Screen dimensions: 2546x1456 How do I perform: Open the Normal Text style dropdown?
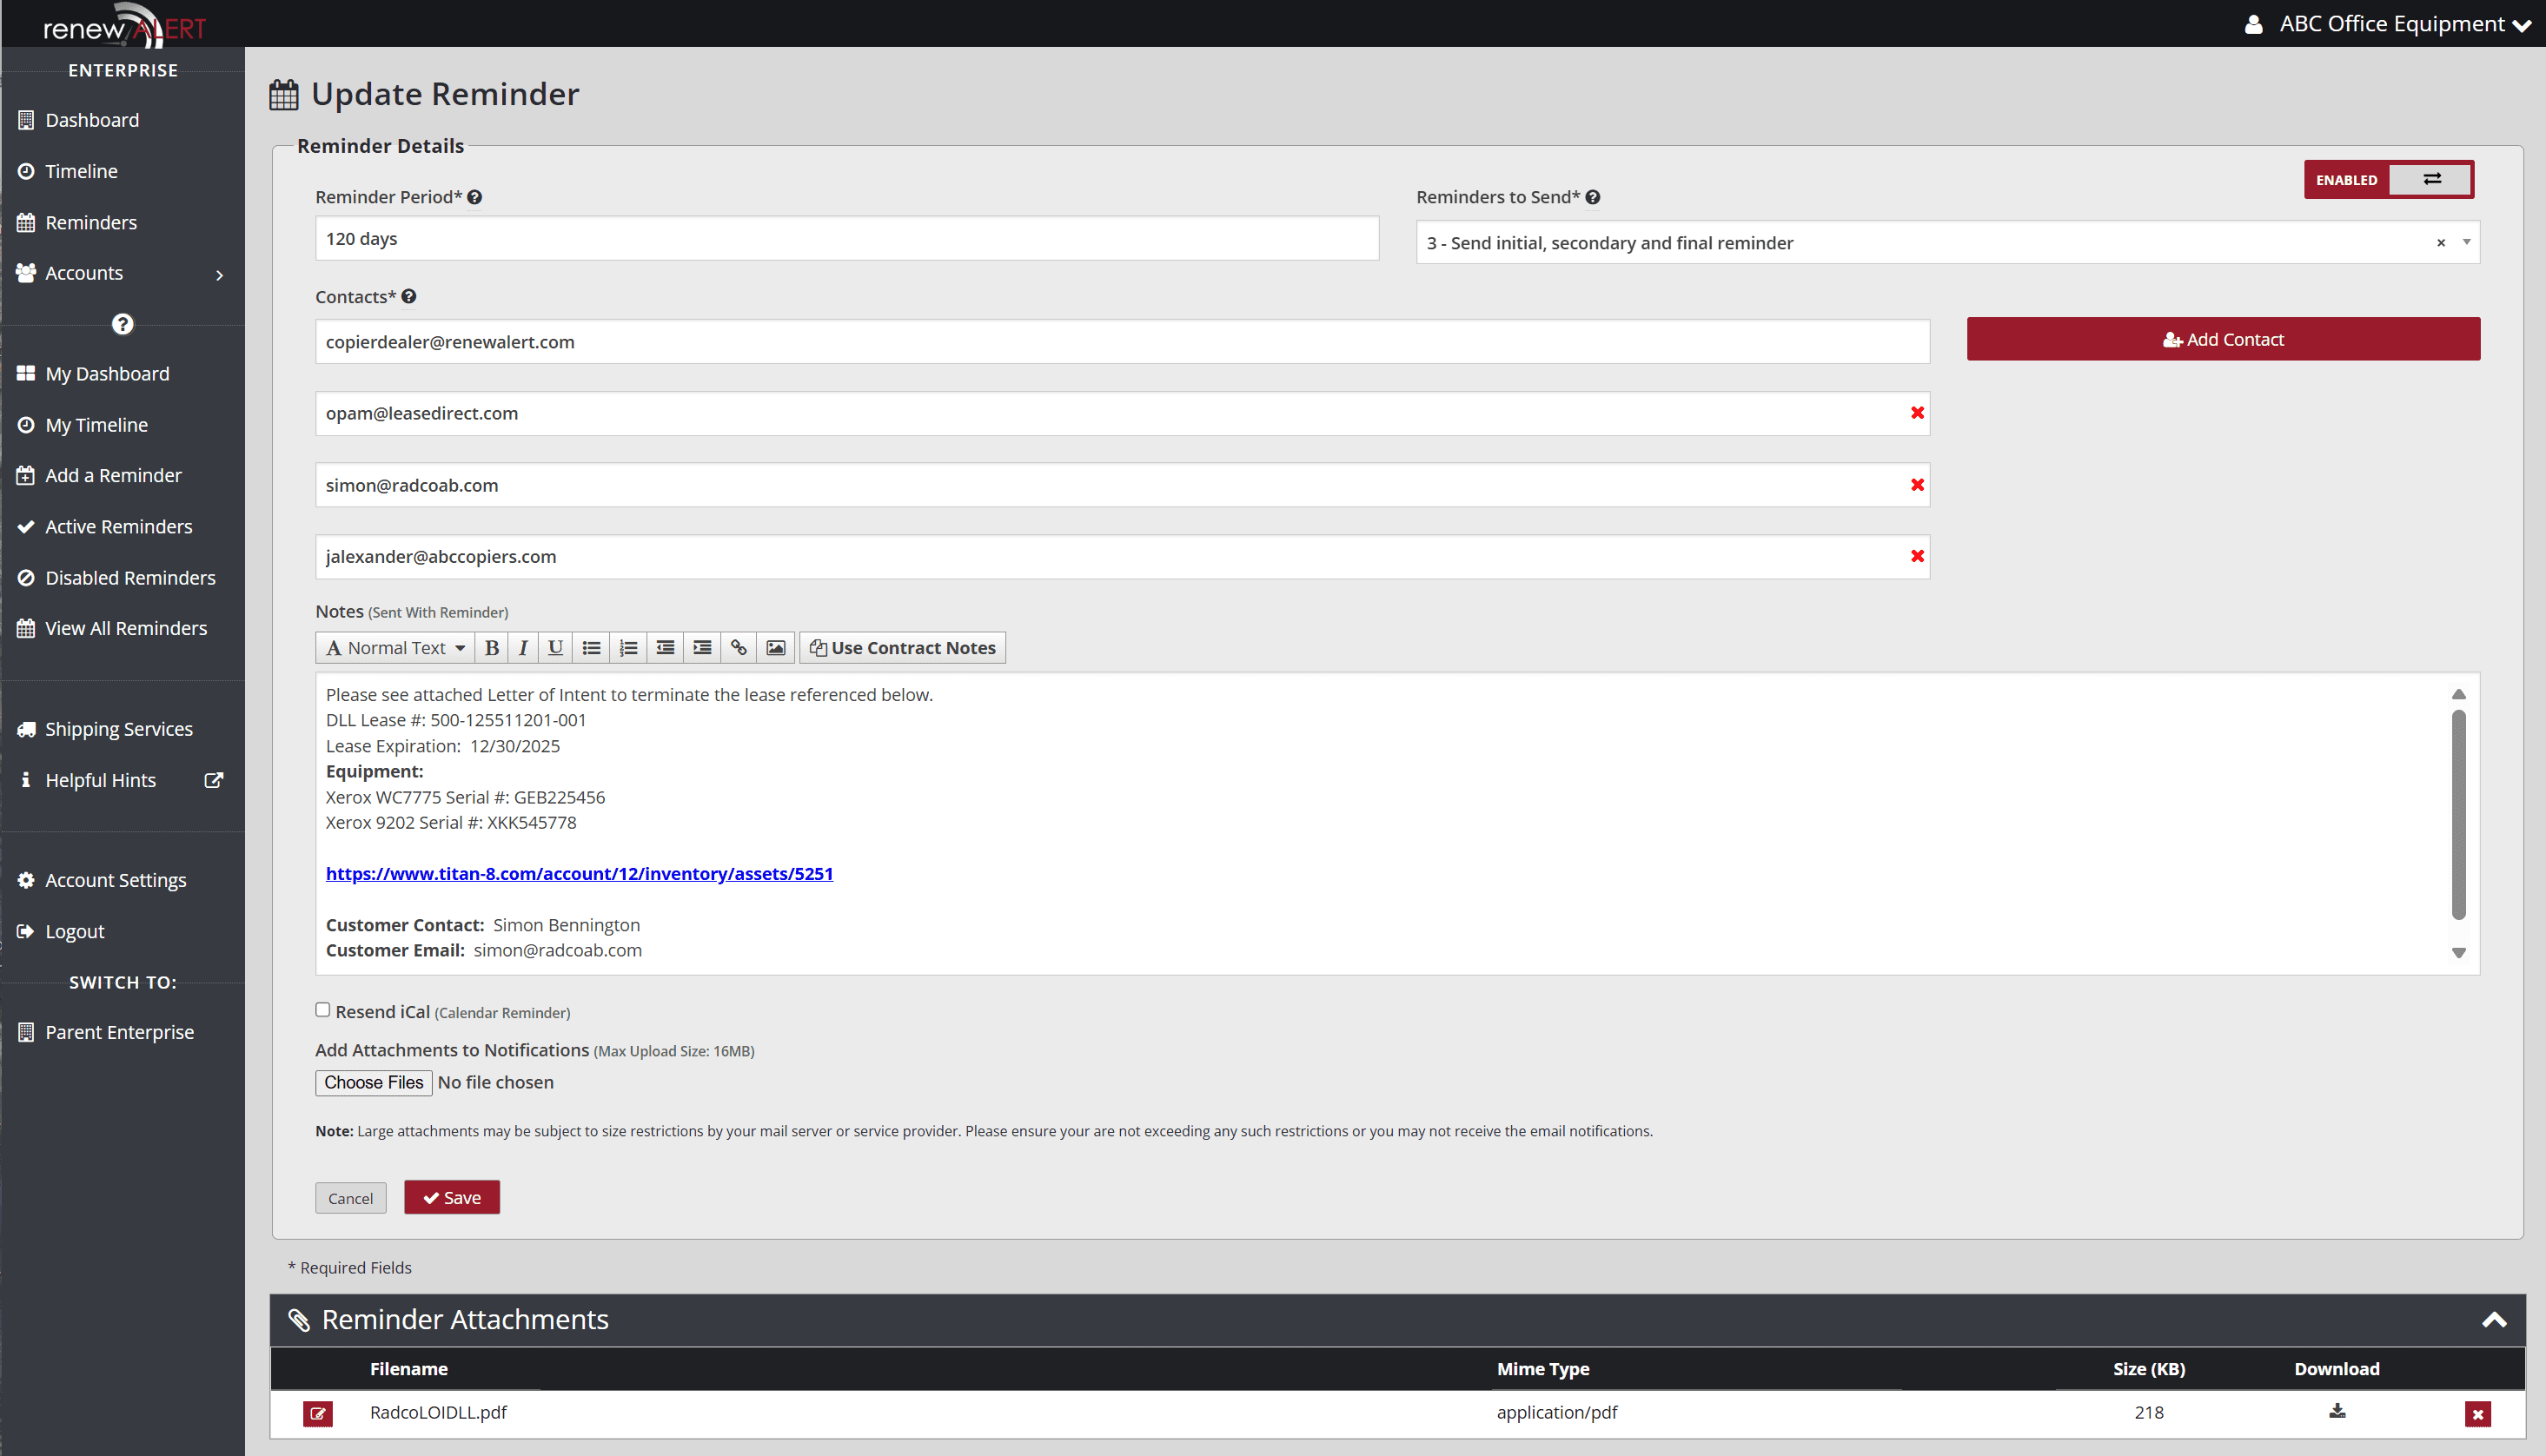[394, 647]
